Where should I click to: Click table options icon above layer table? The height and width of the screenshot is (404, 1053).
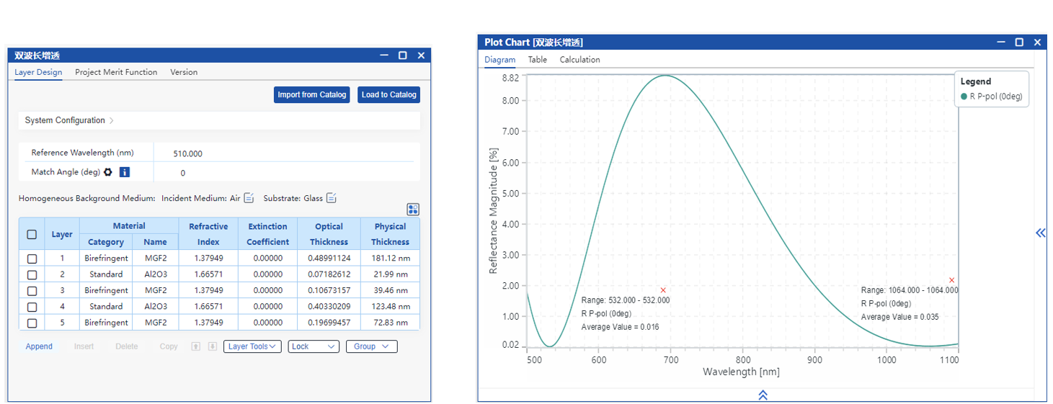click(x=413, y=209)
